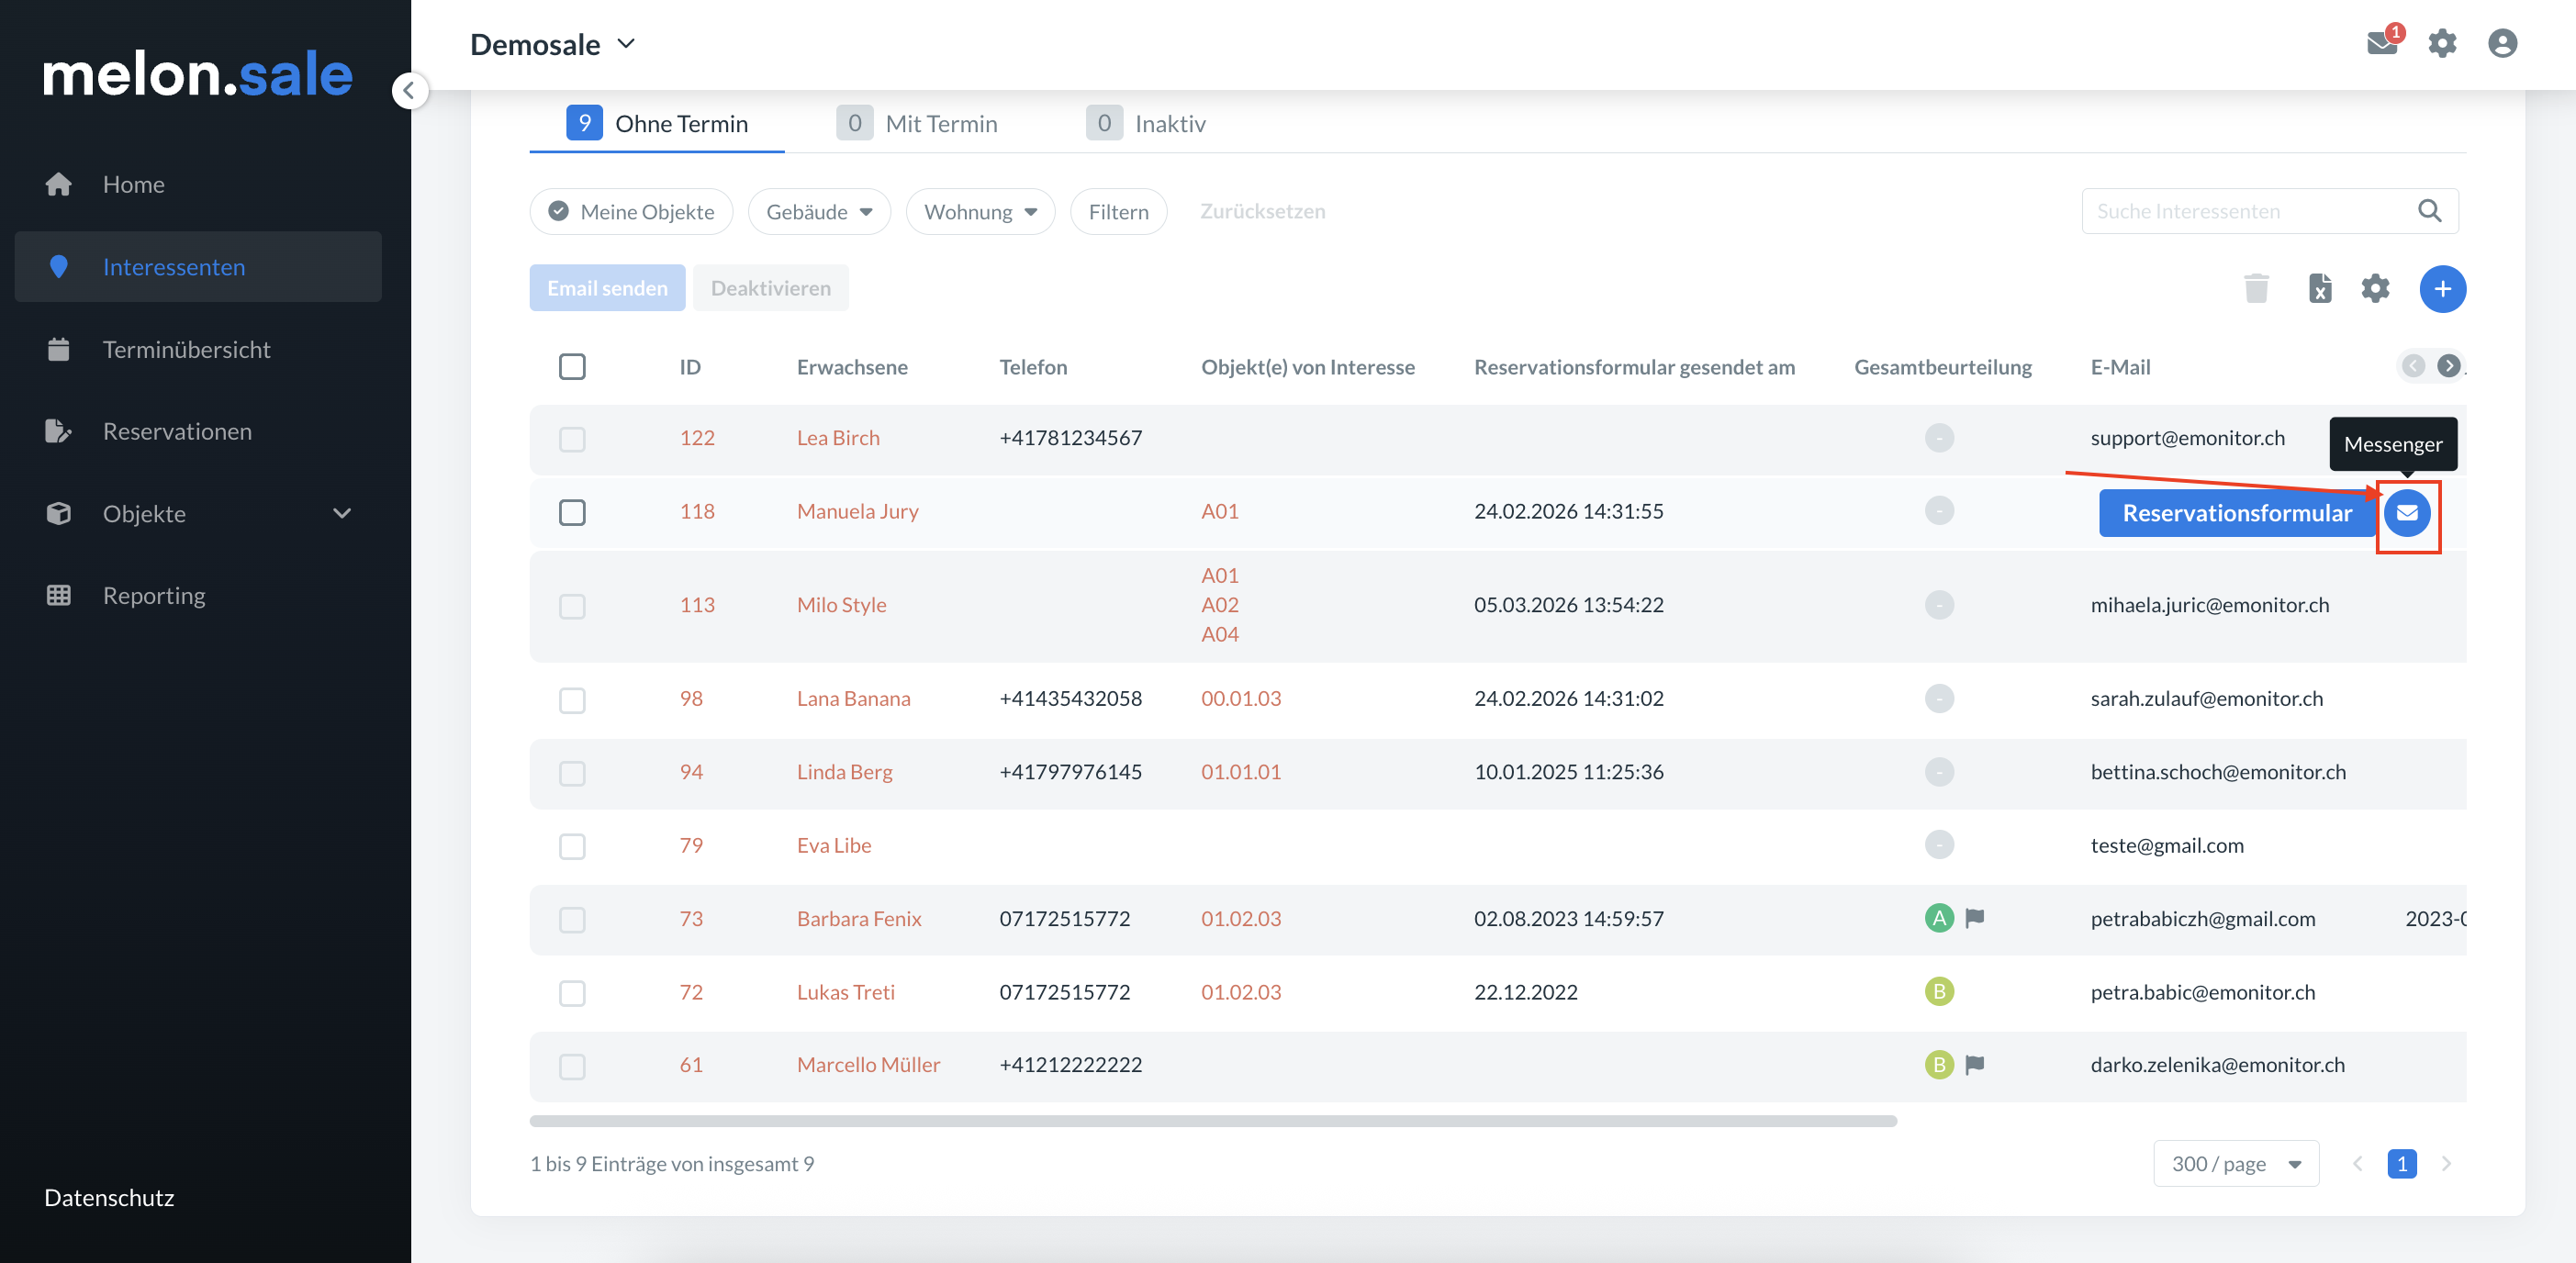This screenshot has width=2576, height=1263.
Task: Check the select-all header checkbox
Action: pyautogui.click(x=572, y=367)
